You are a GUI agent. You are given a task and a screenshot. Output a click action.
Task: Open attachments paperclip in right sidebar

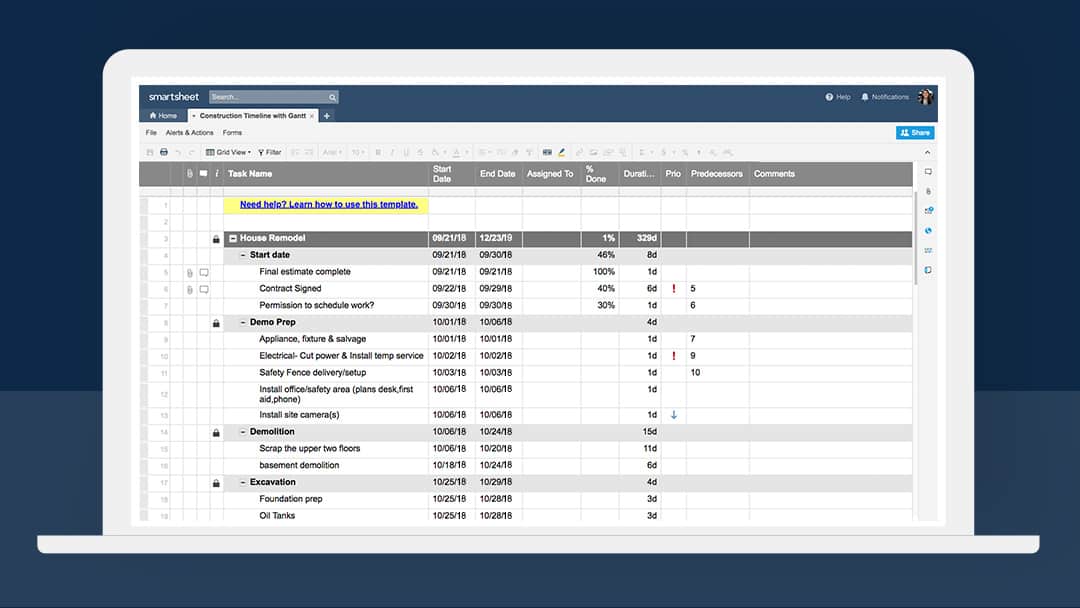[x=928, y=191]
